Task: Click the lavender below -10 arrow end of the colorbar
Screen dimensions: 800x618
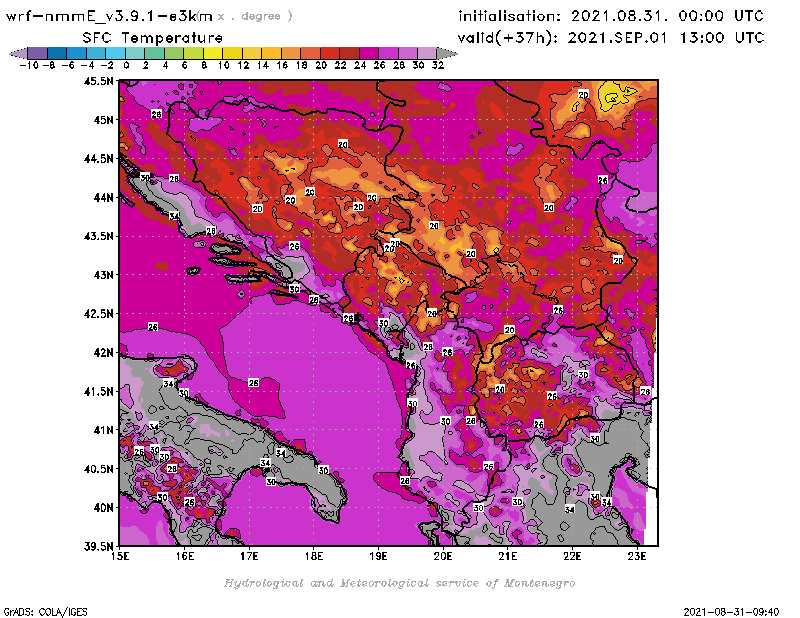Action: coord(19,53)
